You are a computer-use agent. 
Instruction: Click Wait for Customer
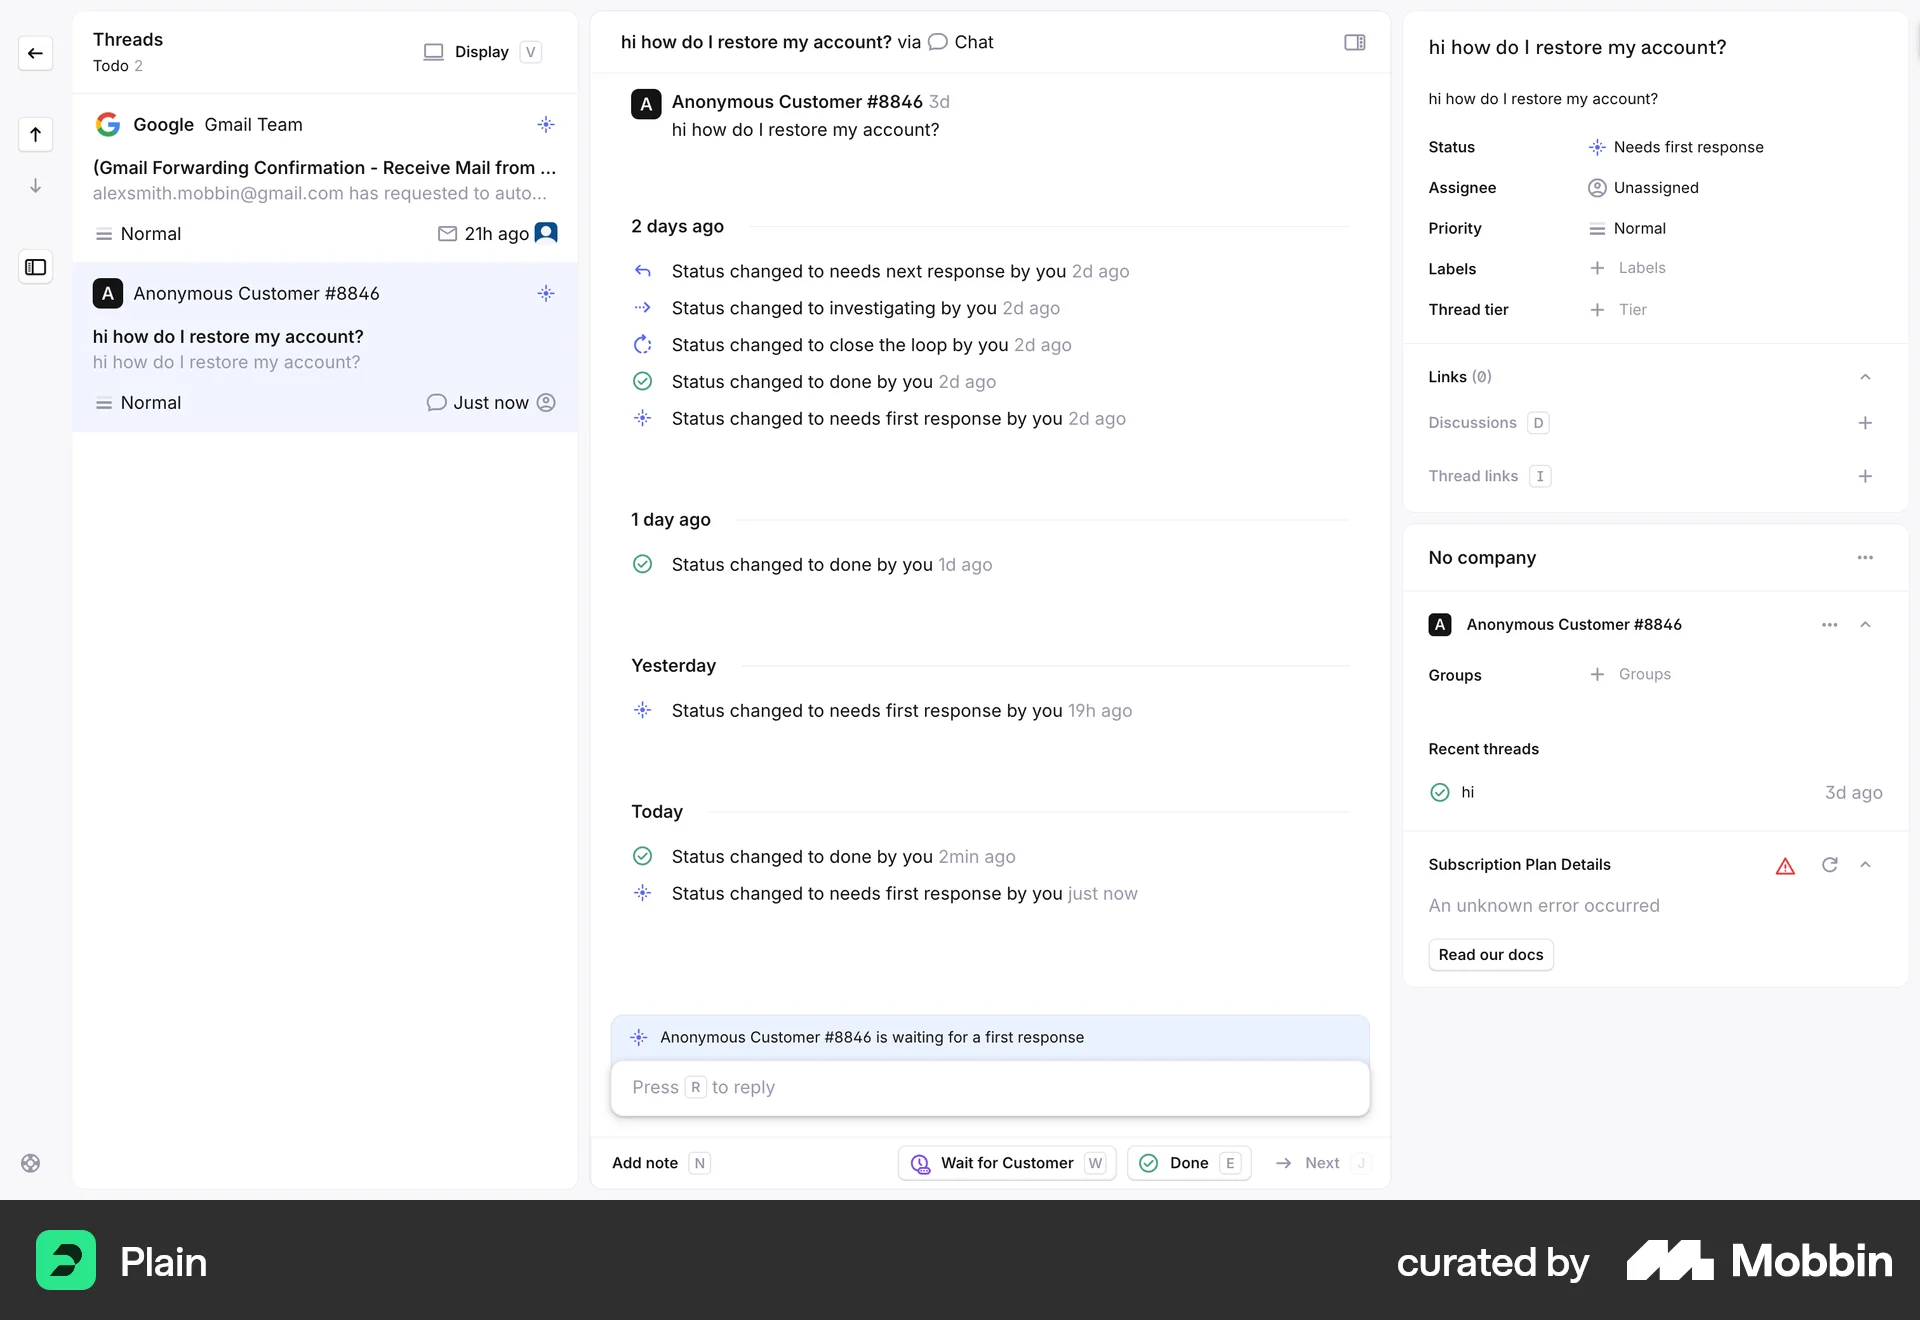(1006, 1163)
